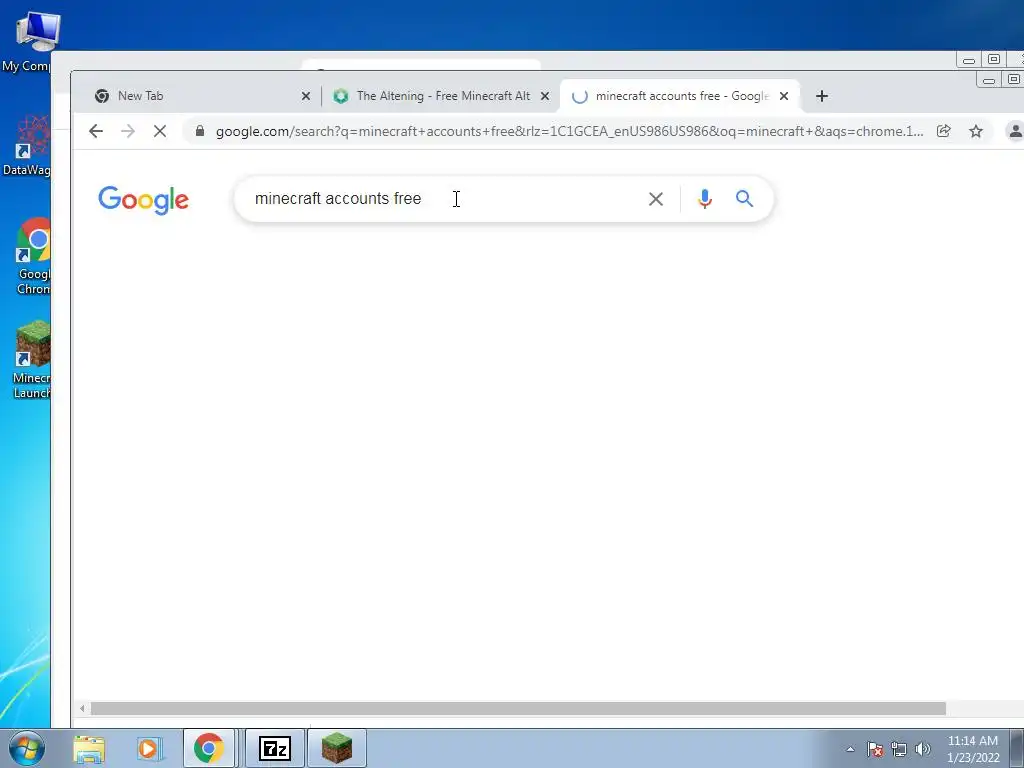Click the address bar URL
This screenshot has width=1024, height=768.
[x=569, y=131]
